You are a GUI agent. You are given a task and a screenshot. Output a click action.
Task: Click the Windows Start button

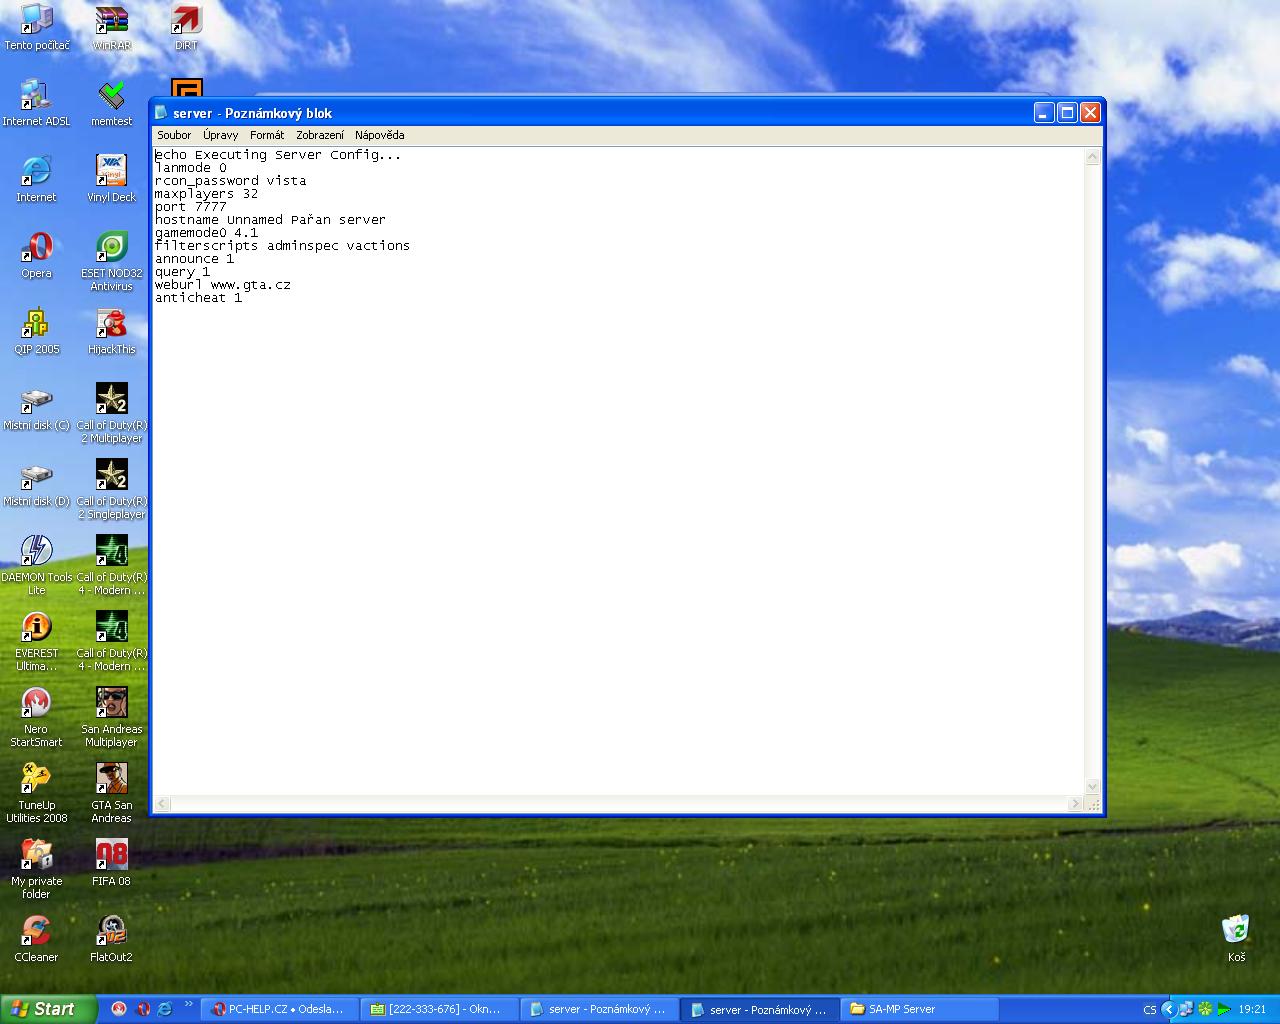click(49, 1009)
